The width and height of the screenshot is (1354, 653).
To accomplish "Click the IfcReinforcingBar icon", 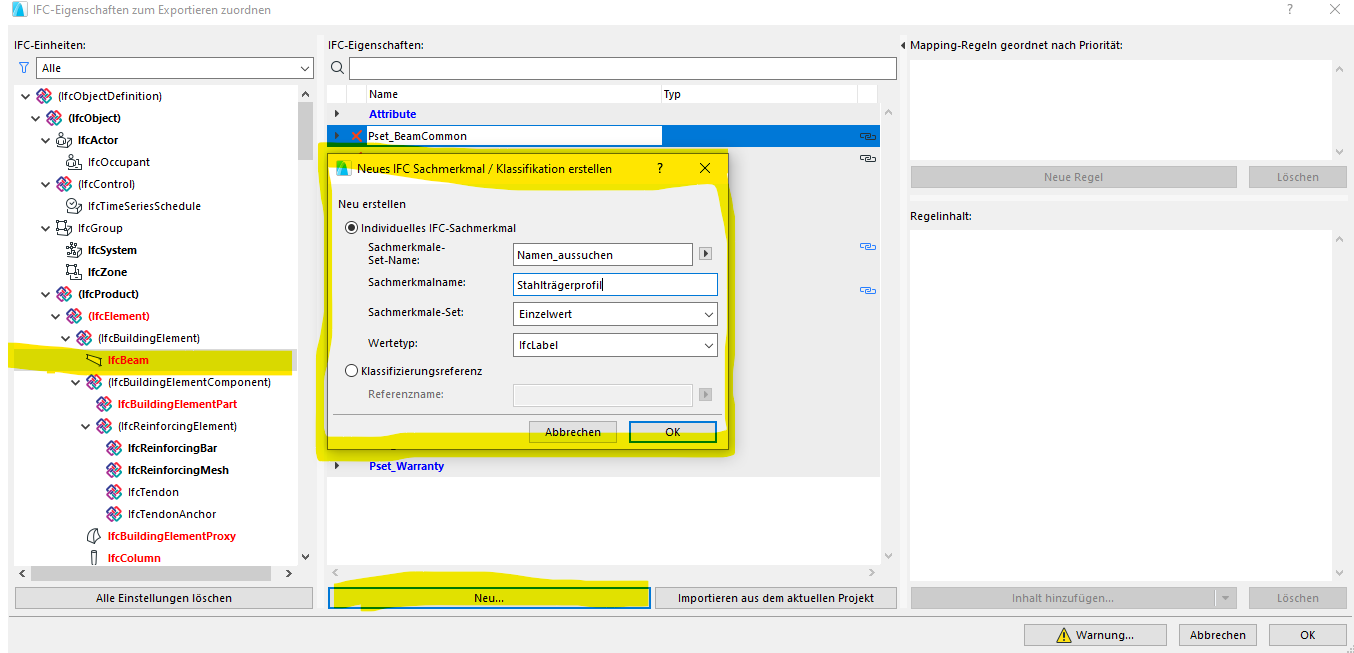I will tap(114, 448).
